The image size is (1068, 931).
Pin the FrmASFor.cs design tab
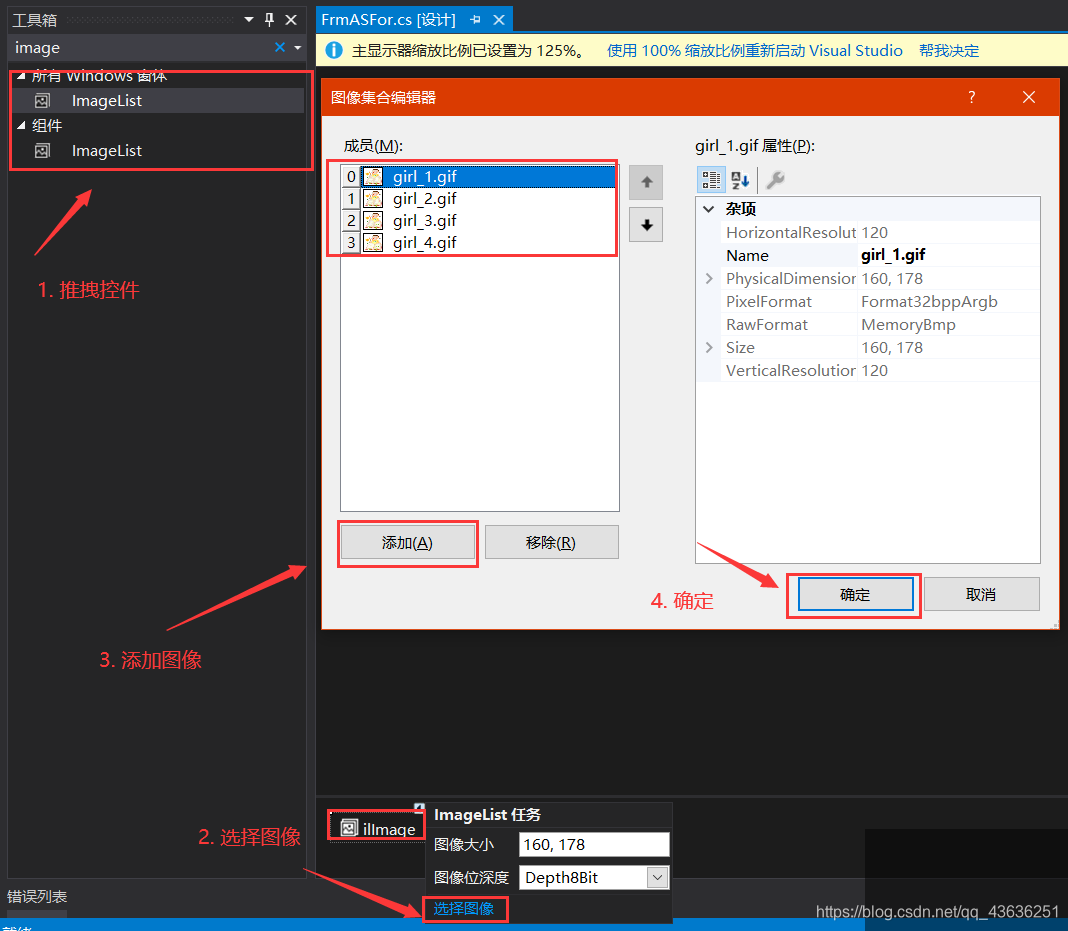tap(475, 20)
